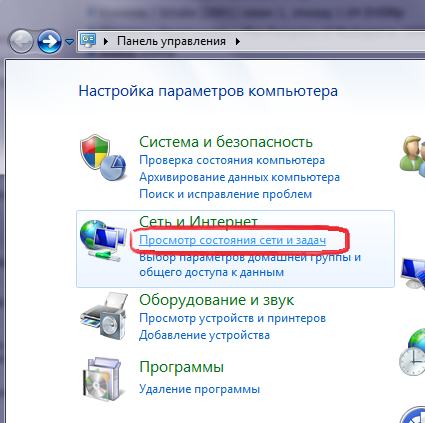Click the grayed back navigation arrow
425x423 pixels.
point(21,42)
